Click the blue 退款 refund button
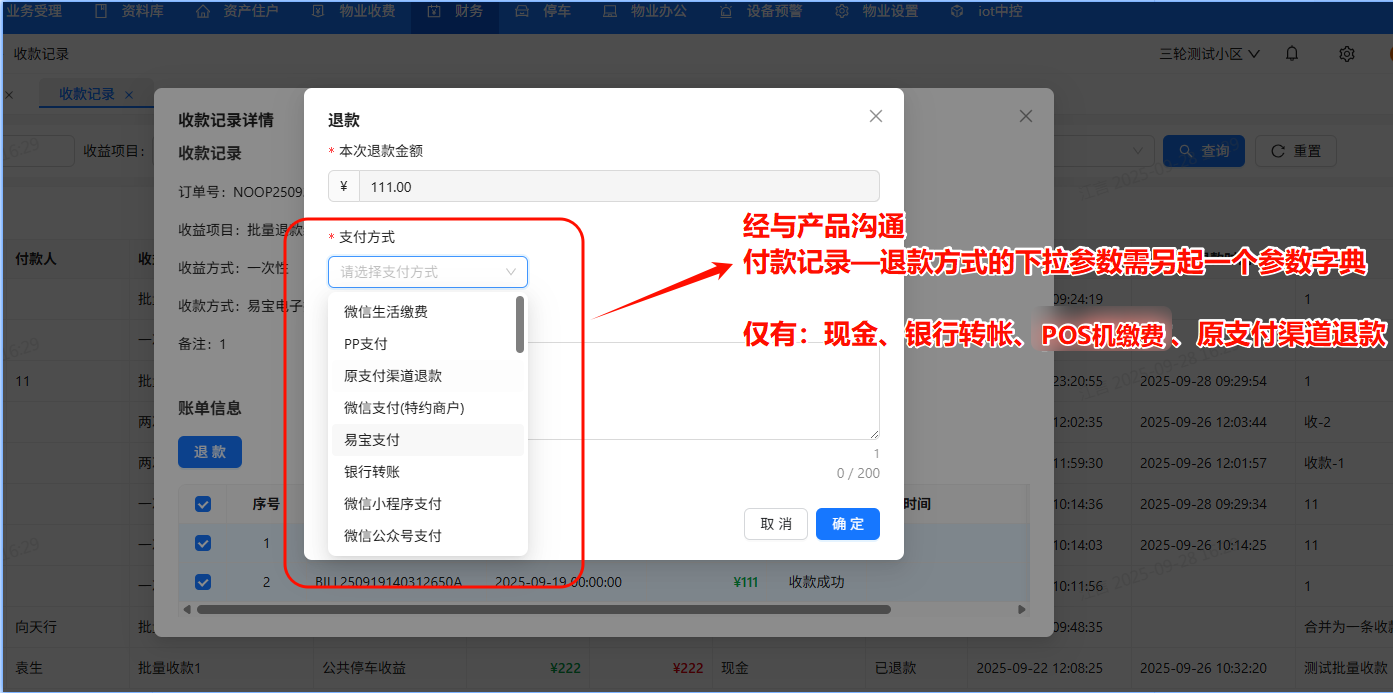 click(210, 452)
